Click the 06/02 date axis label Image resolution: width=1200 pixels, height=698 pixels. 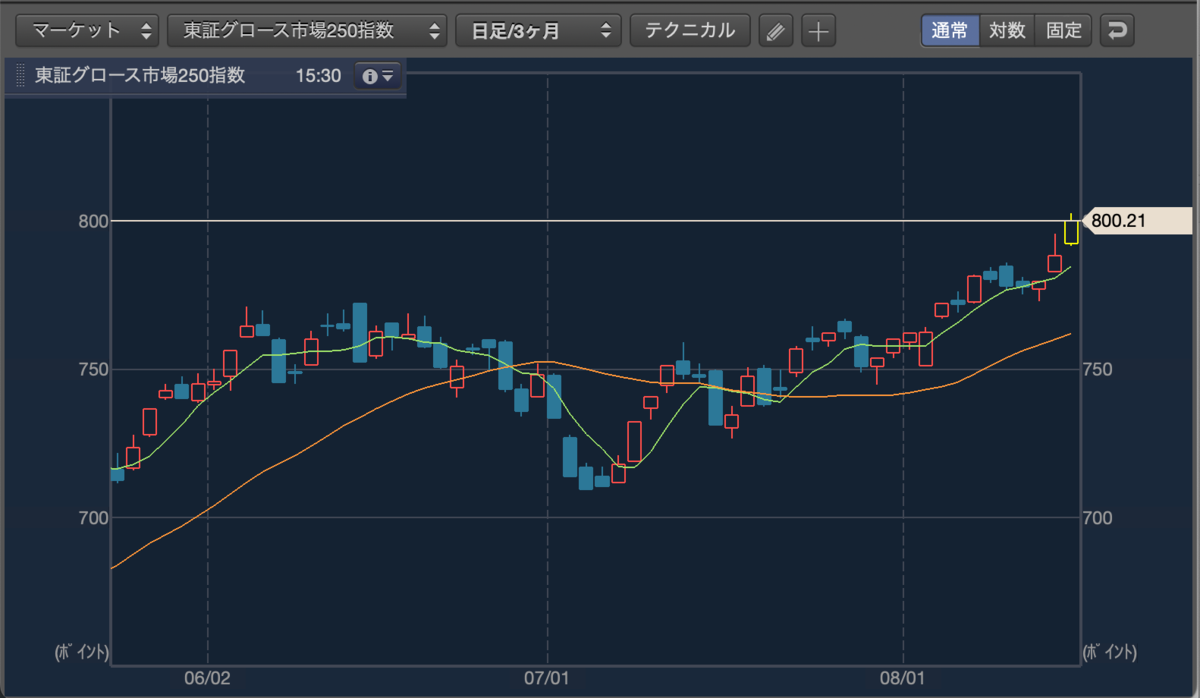tap(208, 677)
